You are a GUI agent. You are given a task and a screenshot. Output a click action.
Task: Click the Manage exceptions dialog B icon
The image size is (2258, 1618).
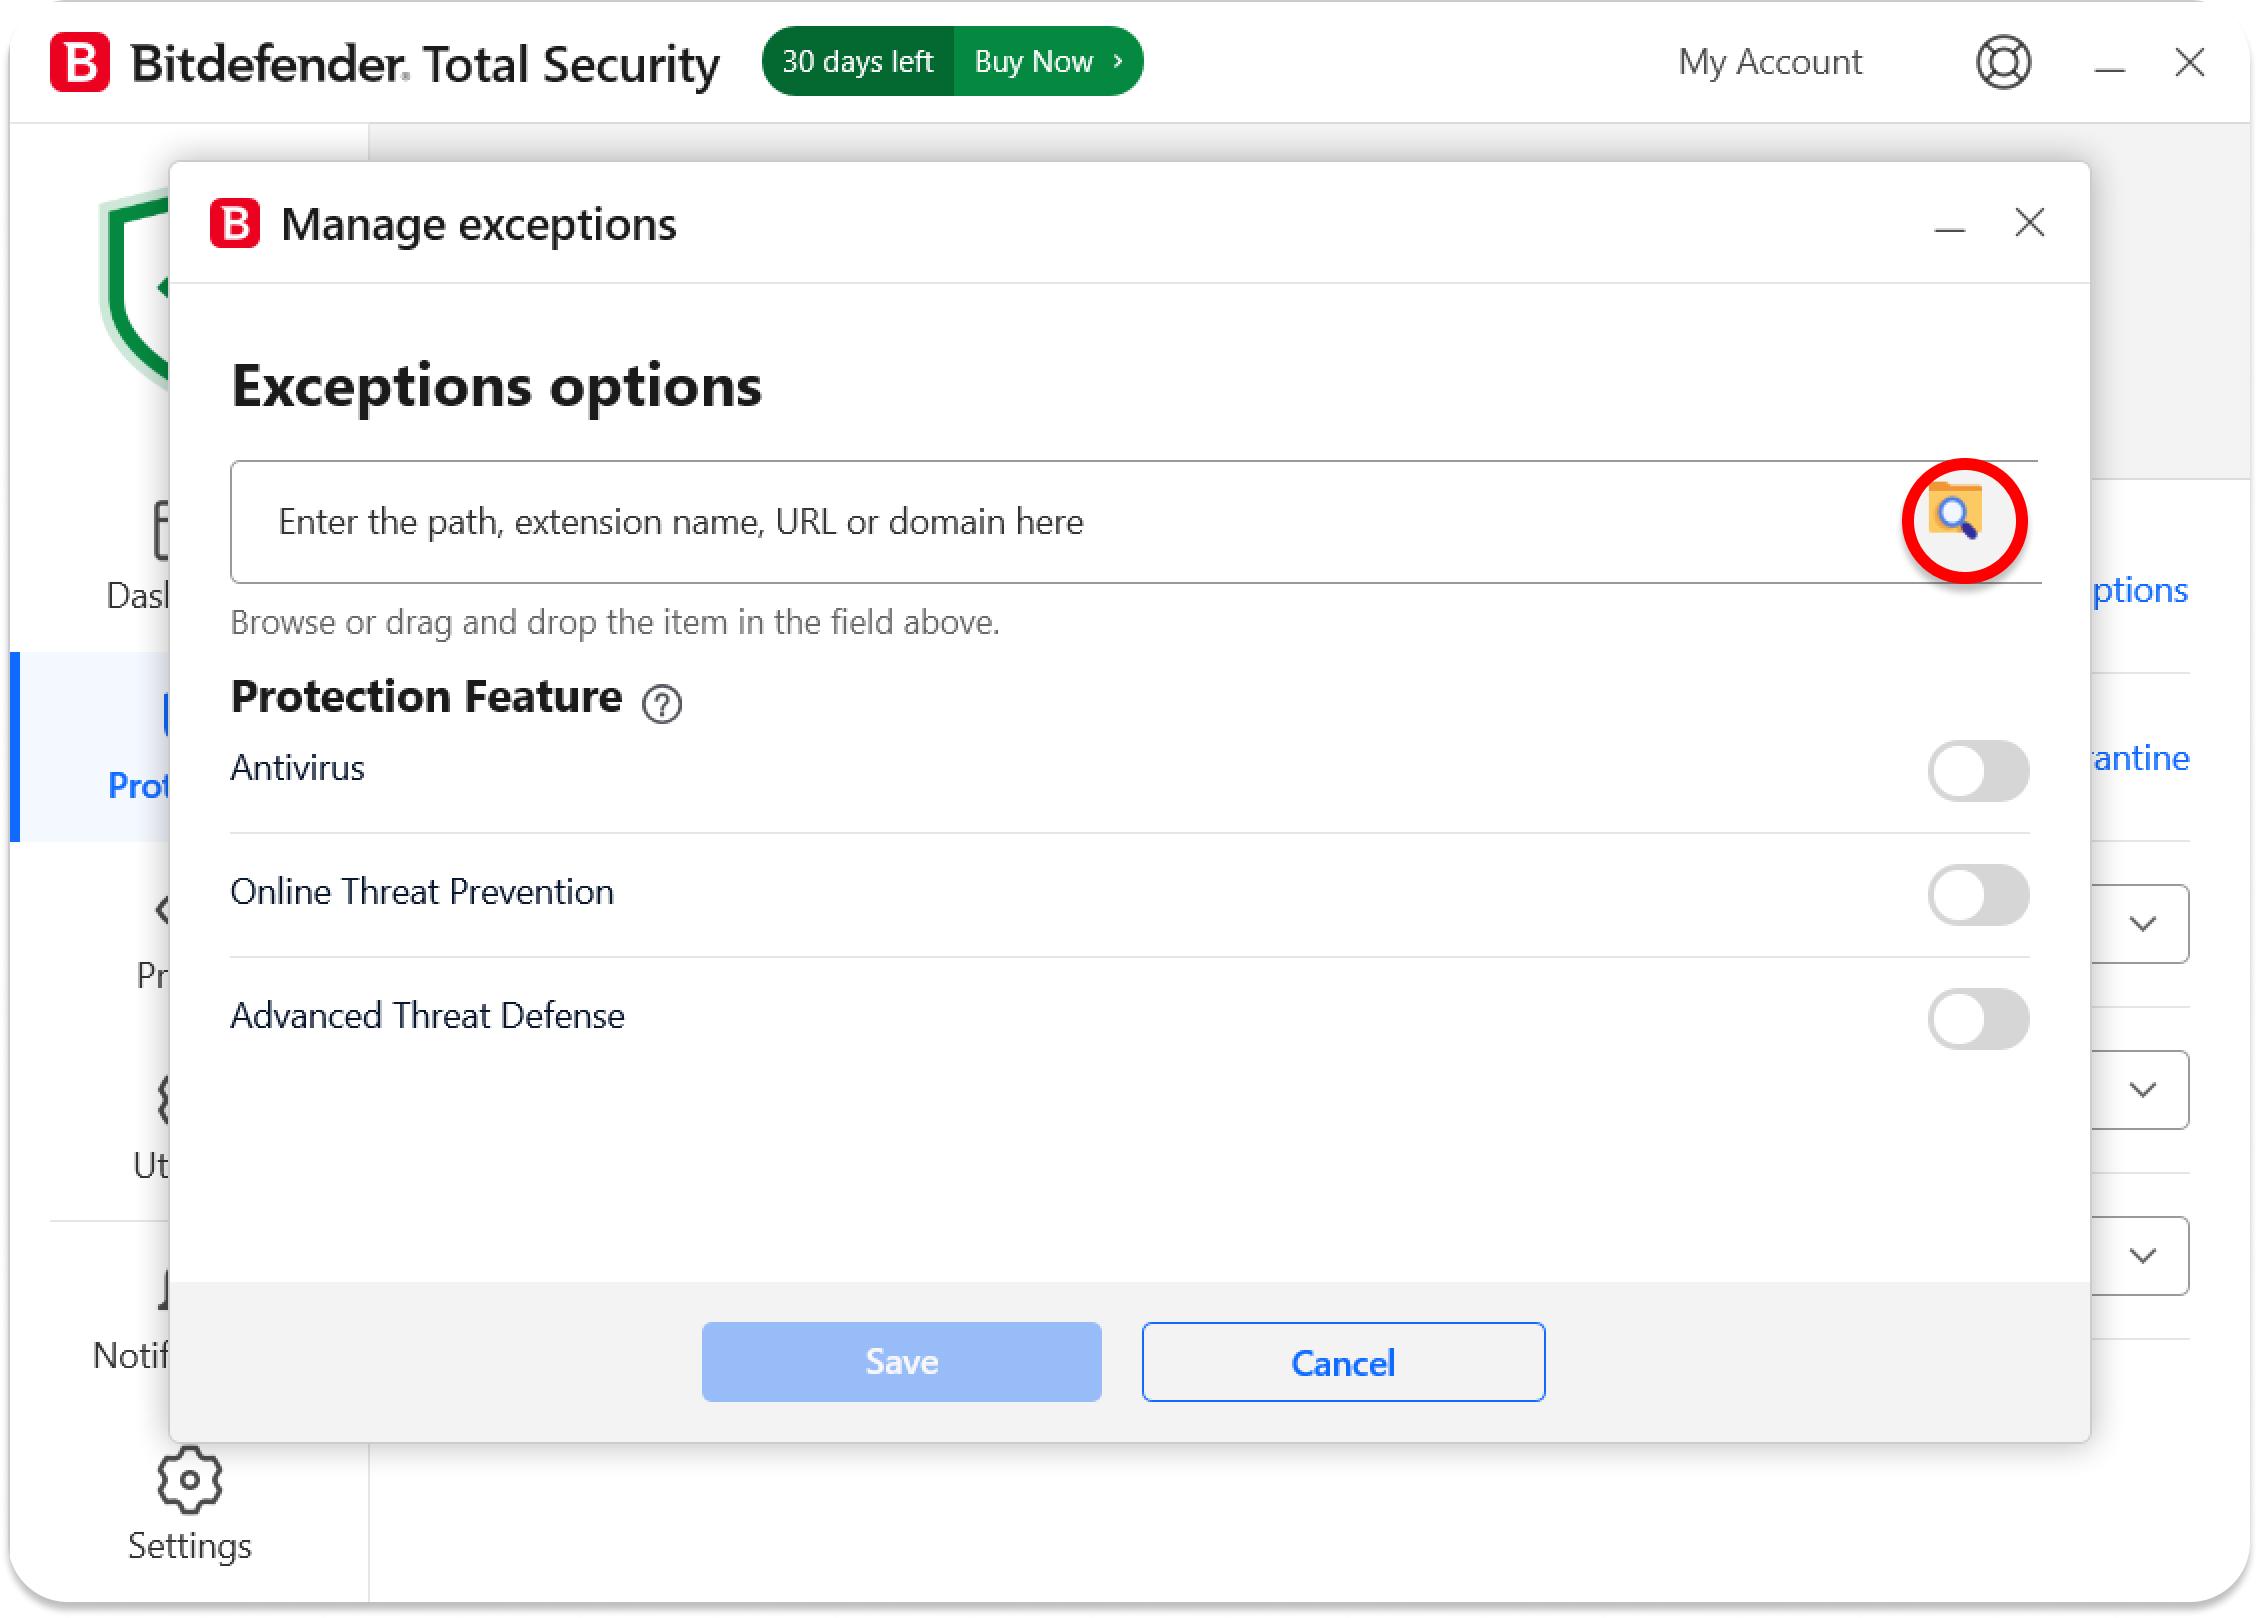(235, 224)
